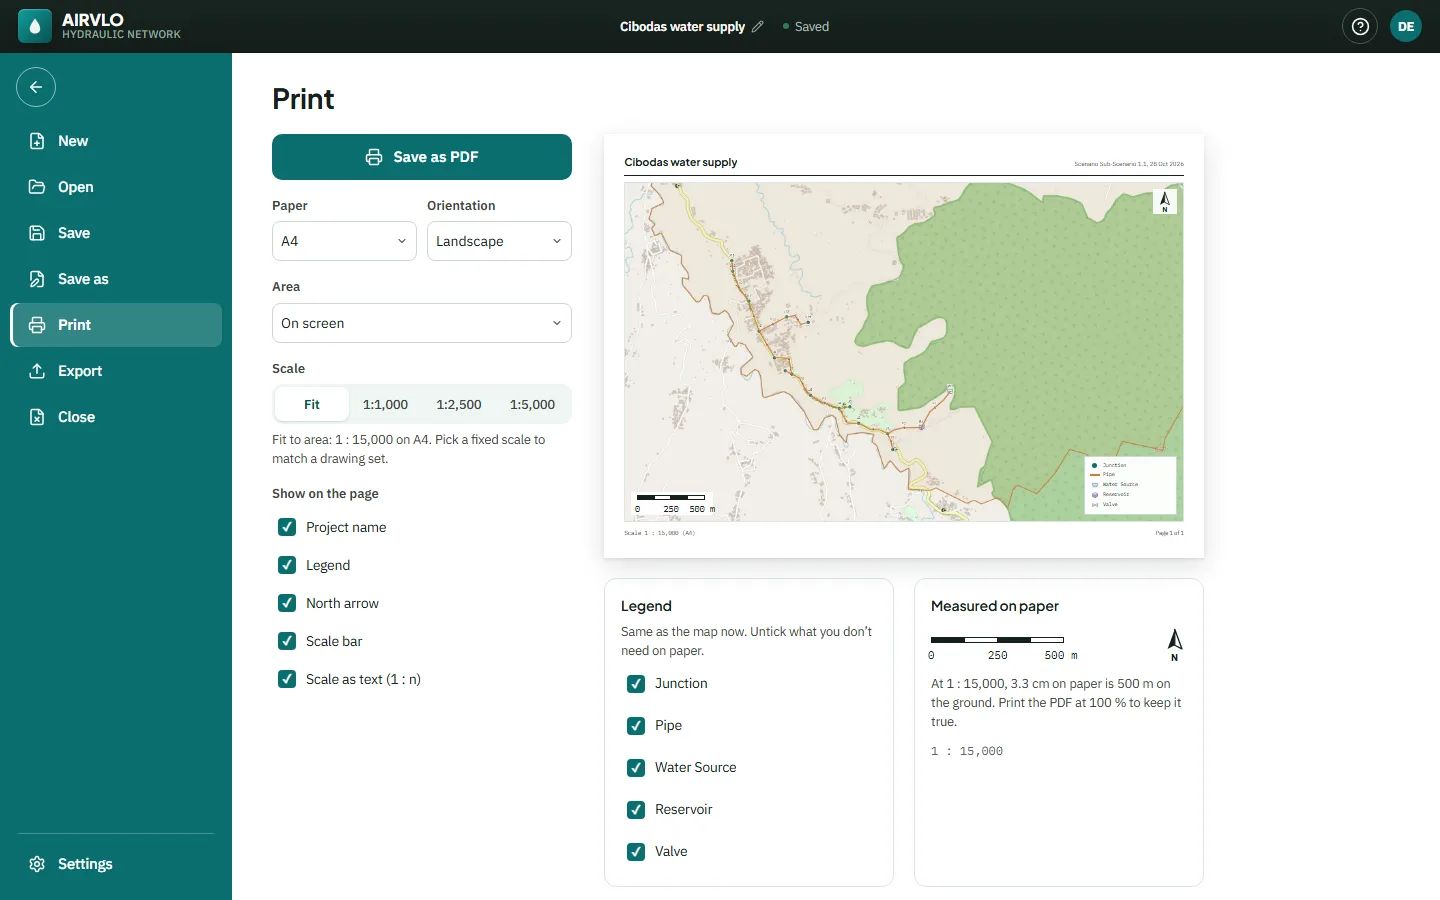1440x900 pixels.
Task: Choose Save as in the sidebar
Action: click(116, 279)
